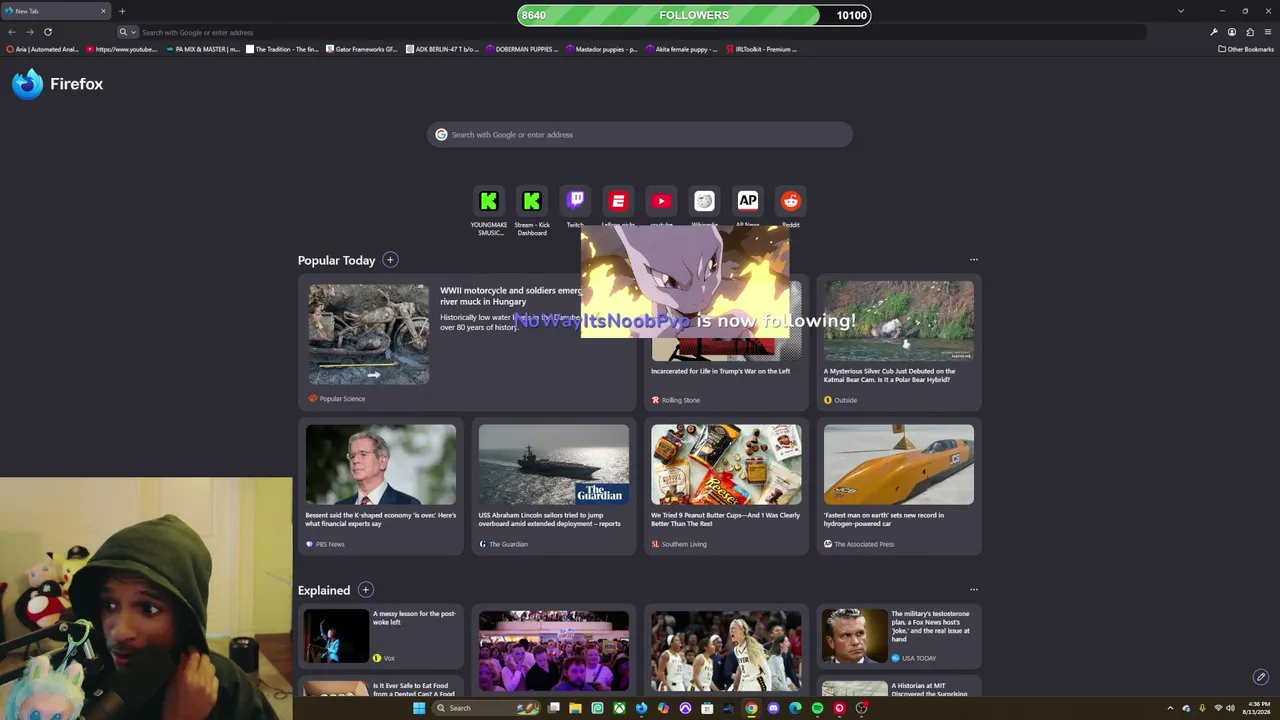
Task: Open the Firefox account icon in toolbar
Action: click(x=1231, y=32)
